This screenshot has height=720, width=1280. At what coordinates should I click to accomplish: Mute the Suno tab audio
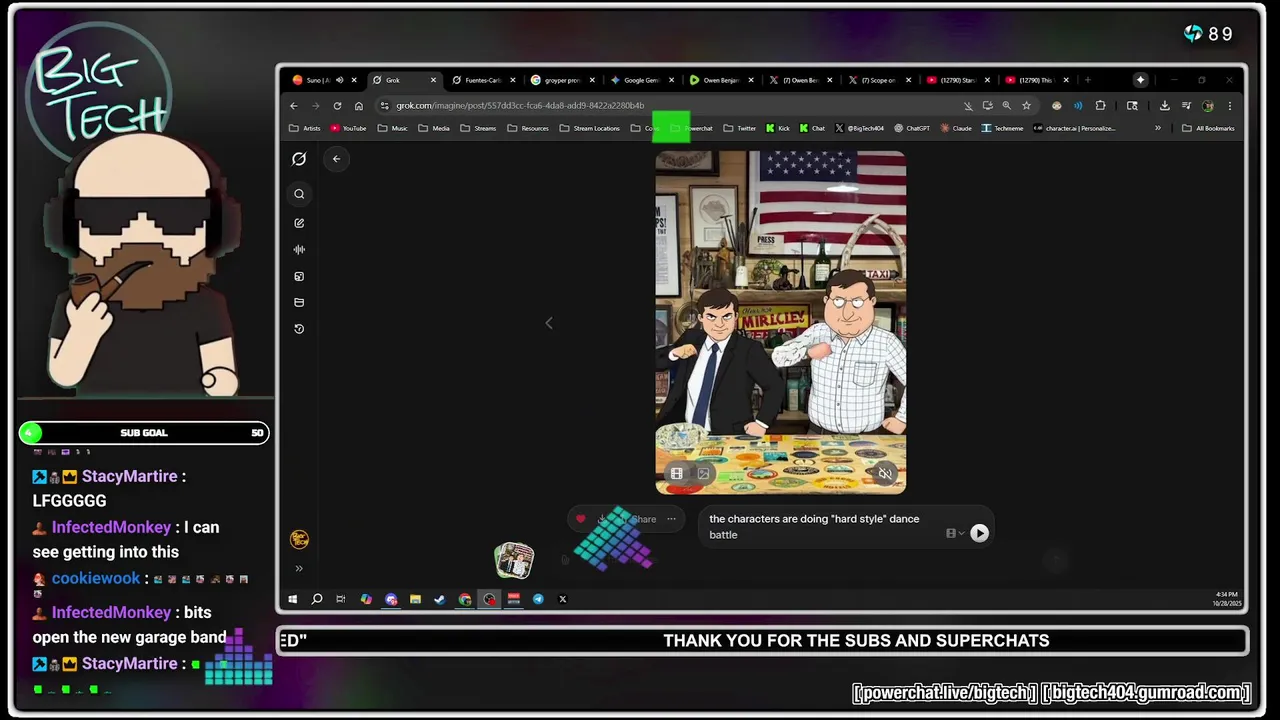coord(339,80)
